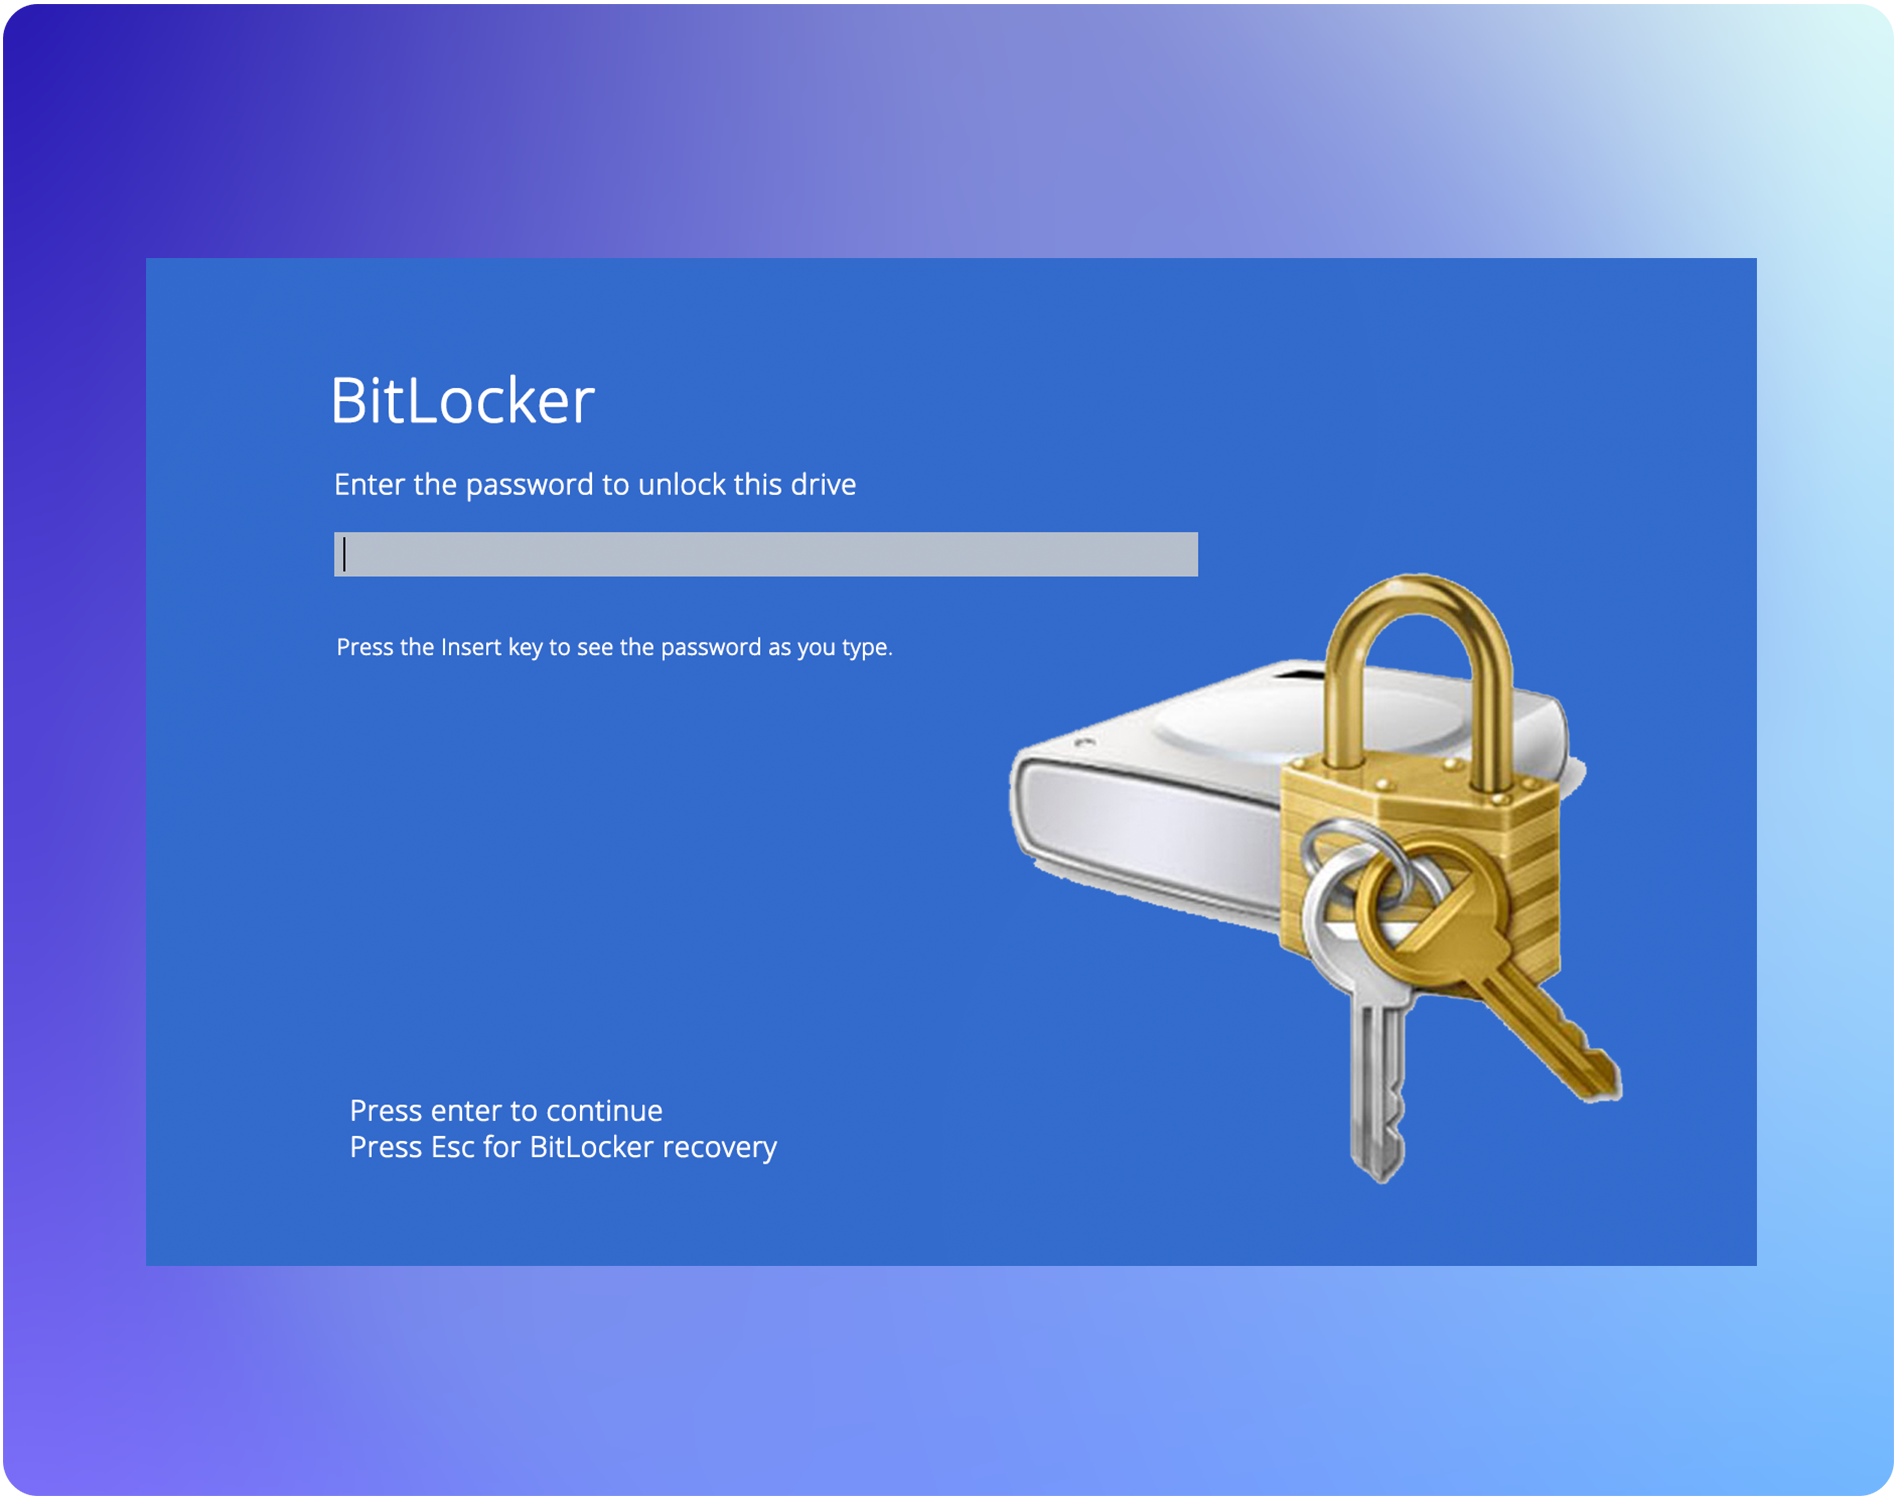Viewport: 1900px width, 1500px height.
Task: Click the purple gradient outer background
Action: 950,130
